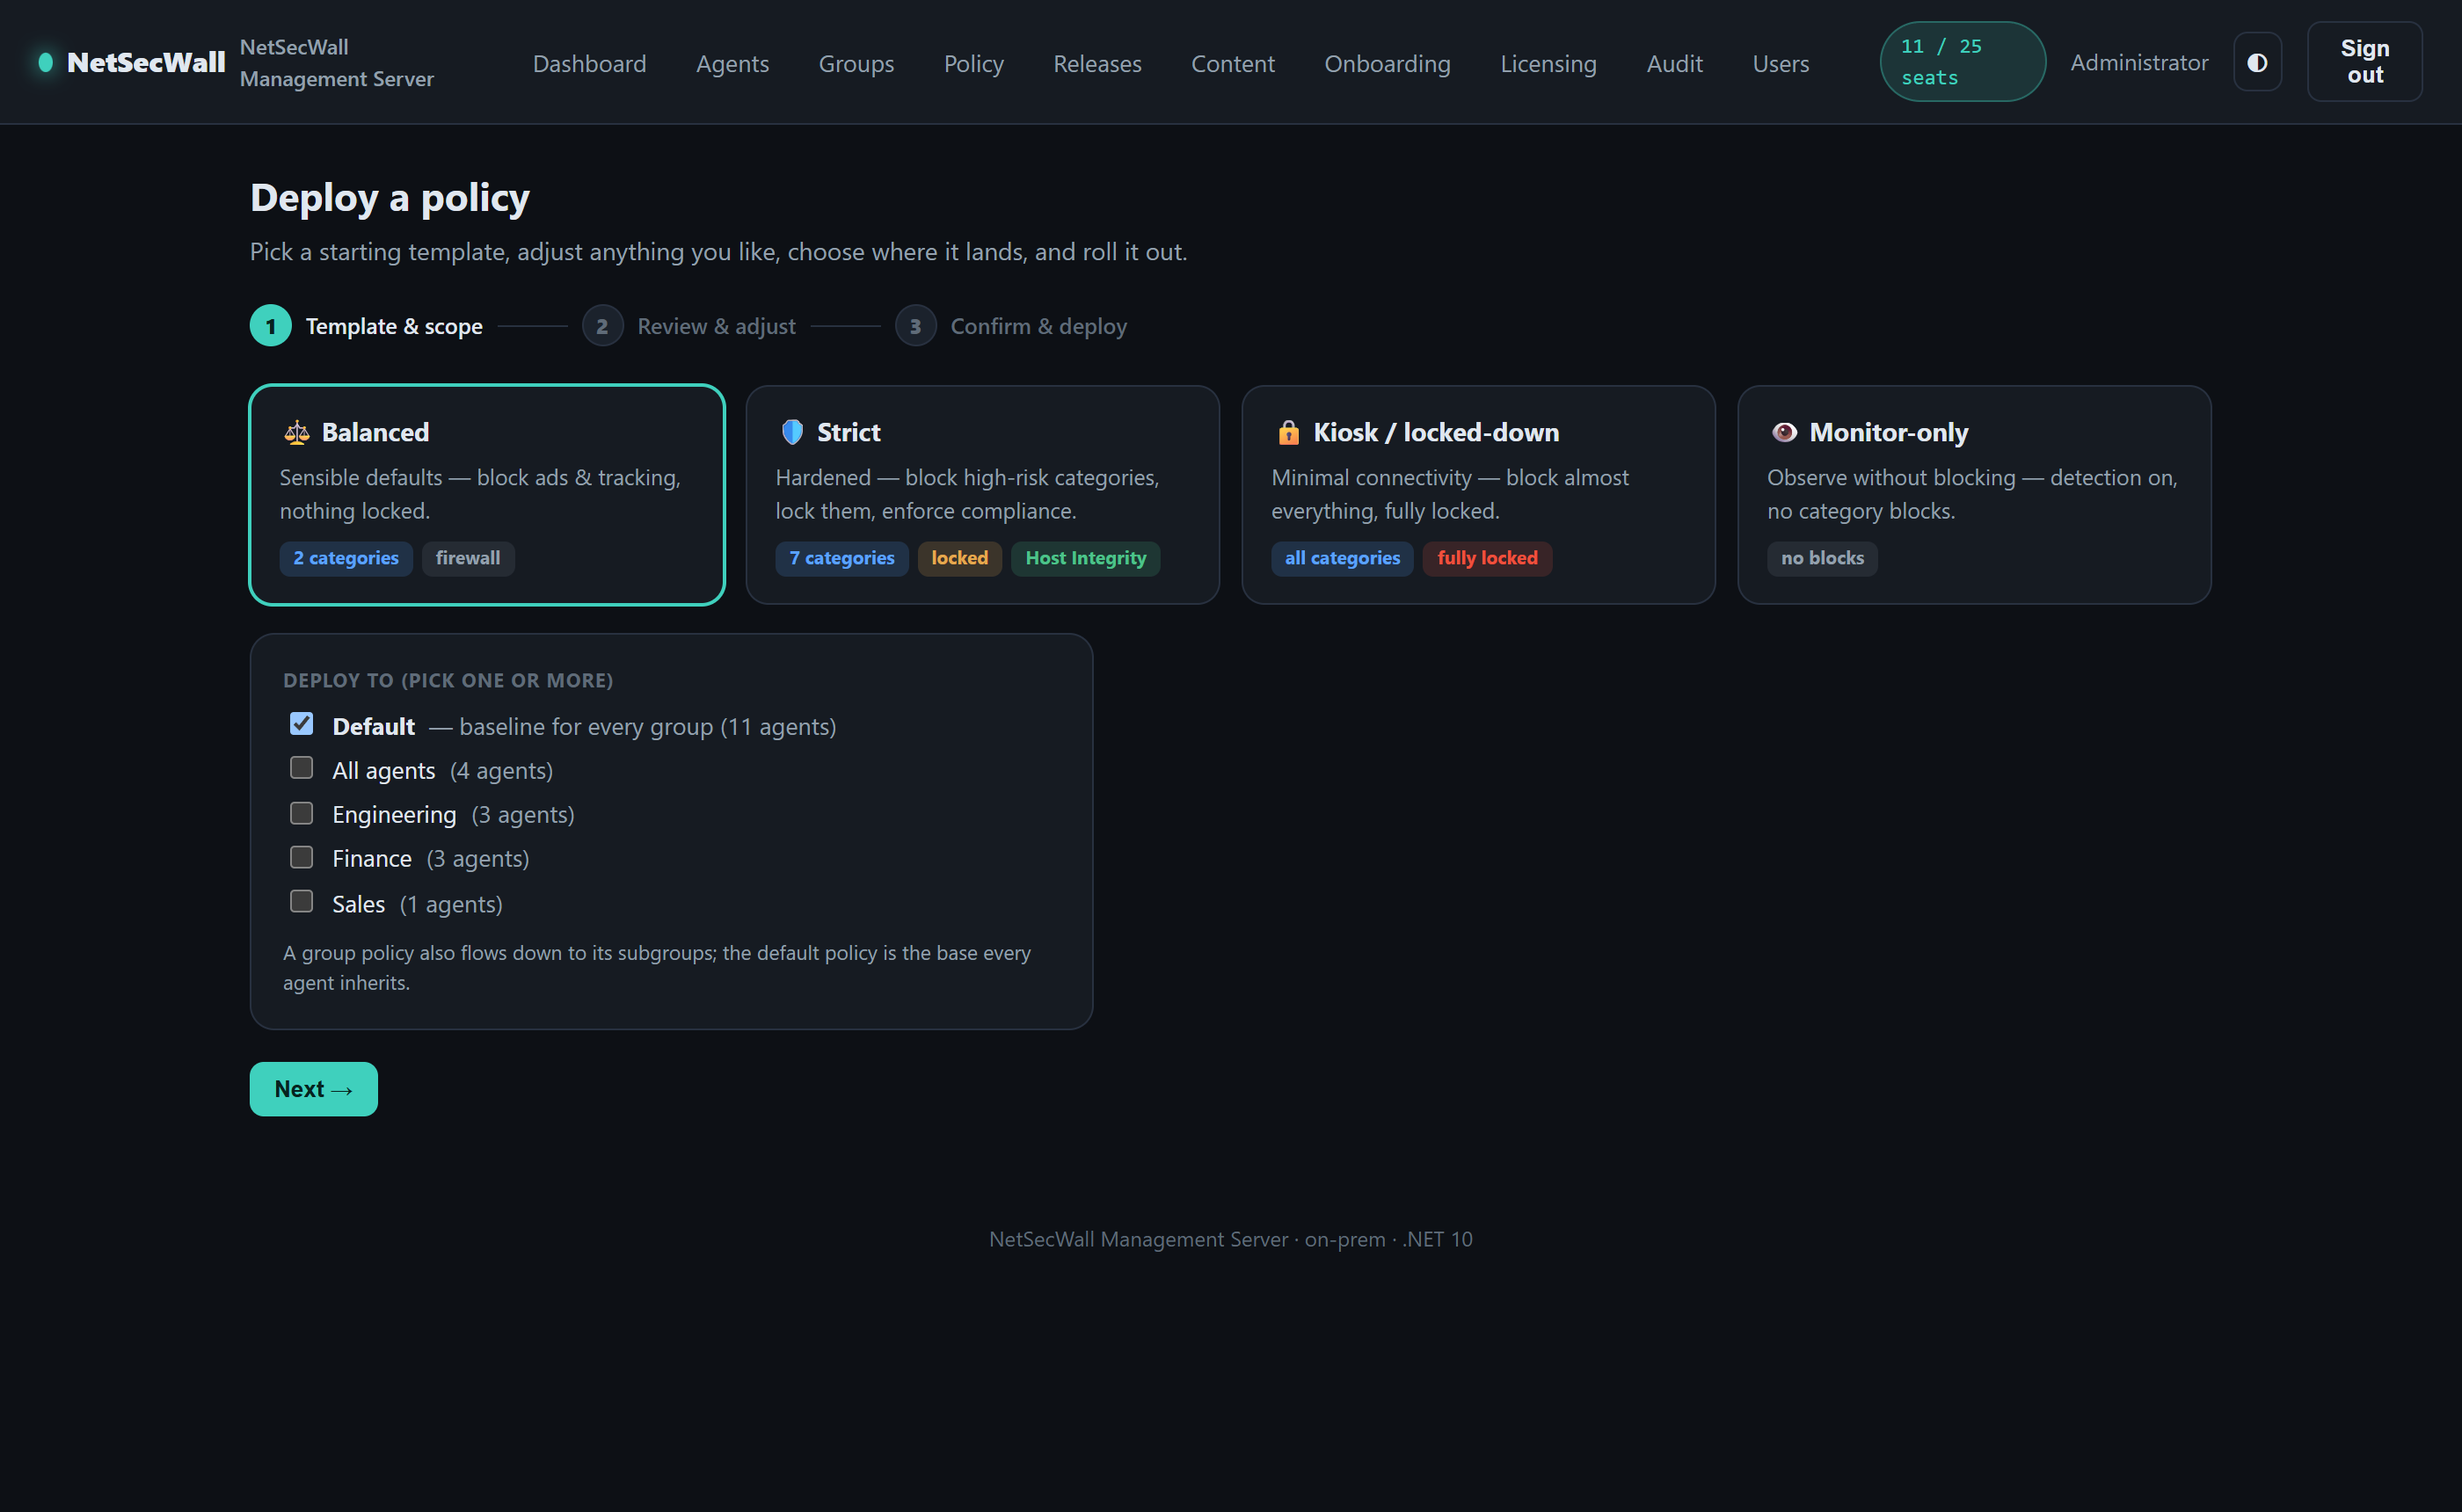2462x1512 pixels.
Task: Click the Next button
Action: coord(313,1088)
